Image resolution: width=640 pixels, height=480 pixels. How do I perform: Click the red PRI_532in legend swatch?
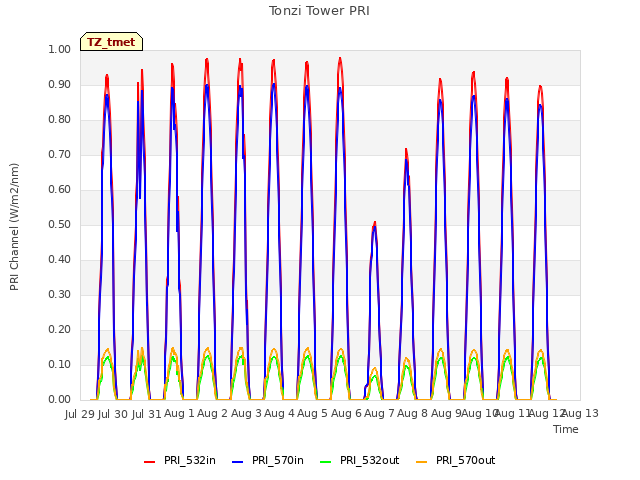pos(150,461)
